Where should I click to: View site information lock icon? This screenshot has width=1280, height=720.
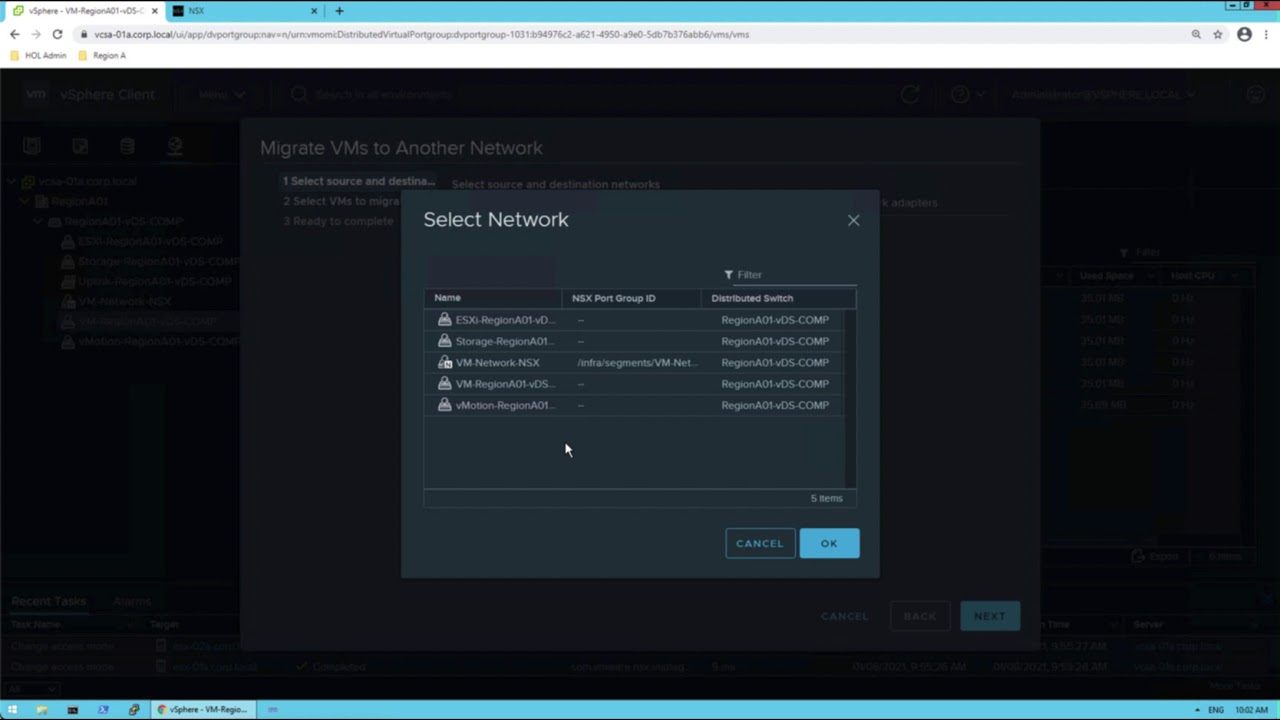(84, 34)
